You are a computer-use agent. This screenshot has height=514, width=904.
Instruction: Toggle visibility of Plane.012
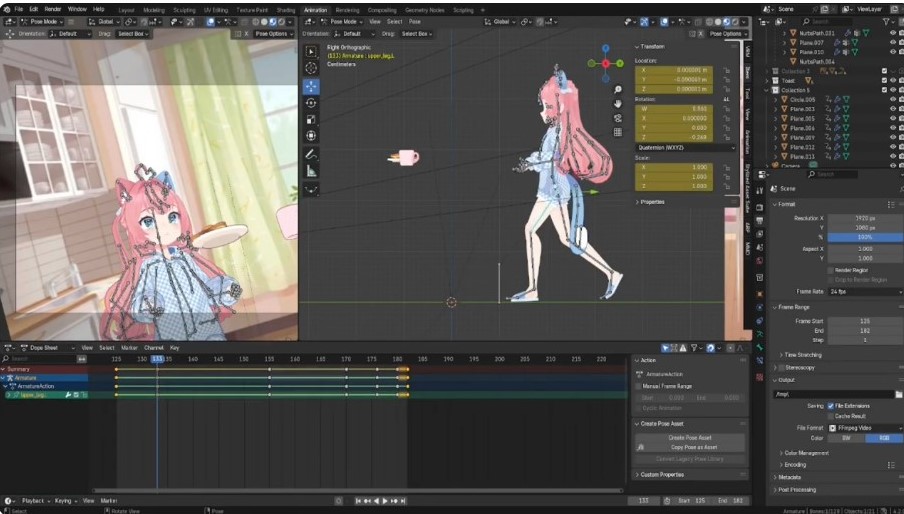(893, 147)
